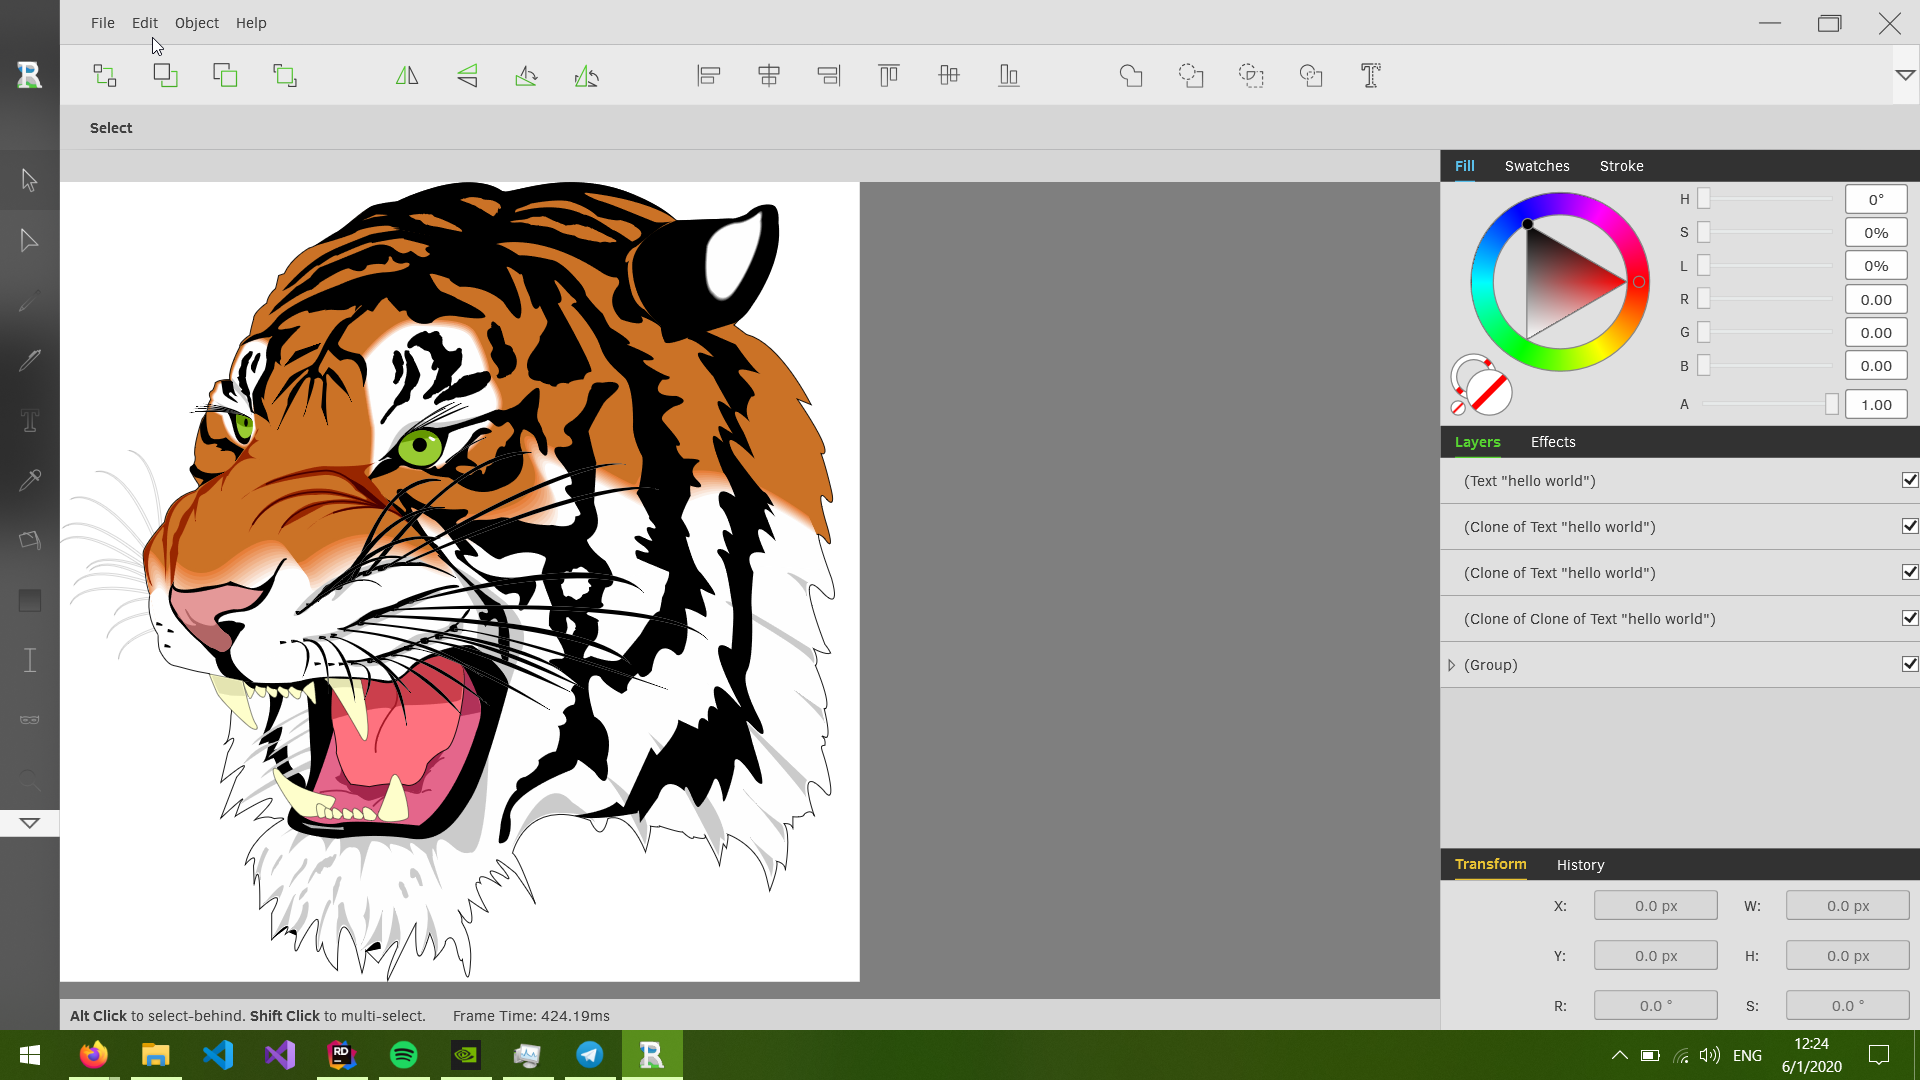Click the Align Top toolbar icon
1920x1080 pixels.
tap(888, 76)
